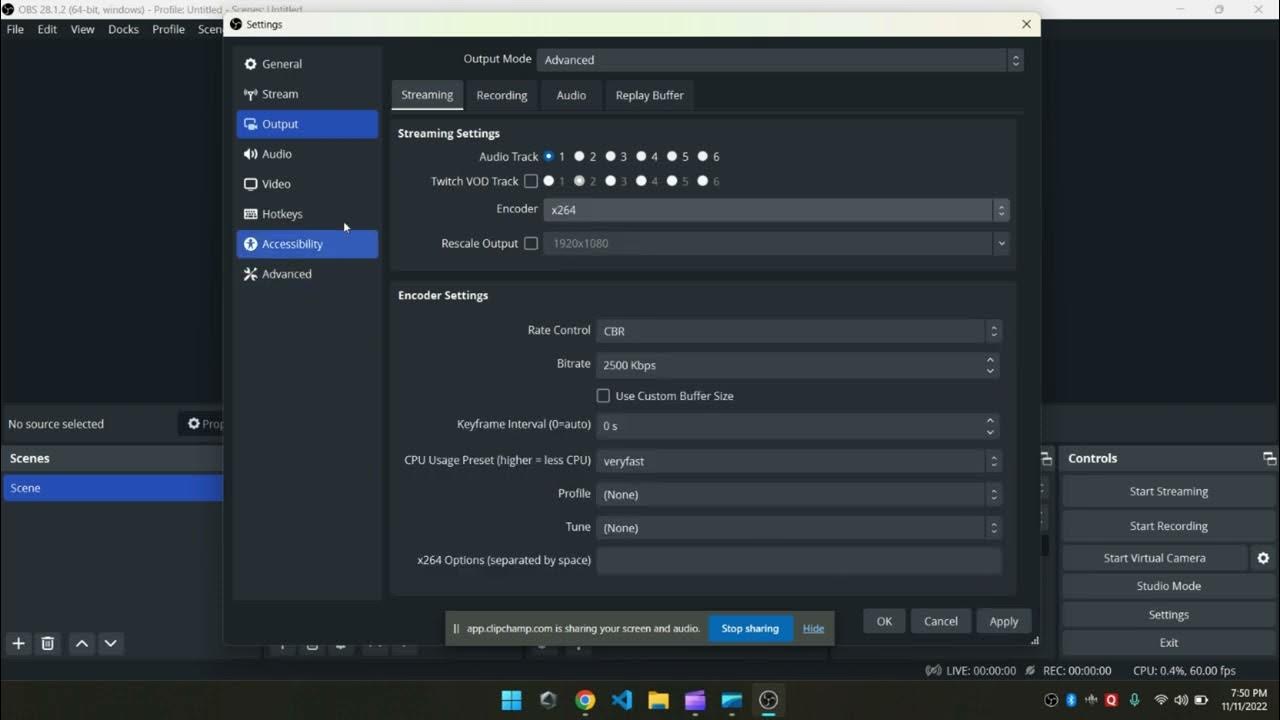Viewport: 1280px width, 720px height.
Task: Open Google Chrome from the taskbar
Action: point(585,700)
